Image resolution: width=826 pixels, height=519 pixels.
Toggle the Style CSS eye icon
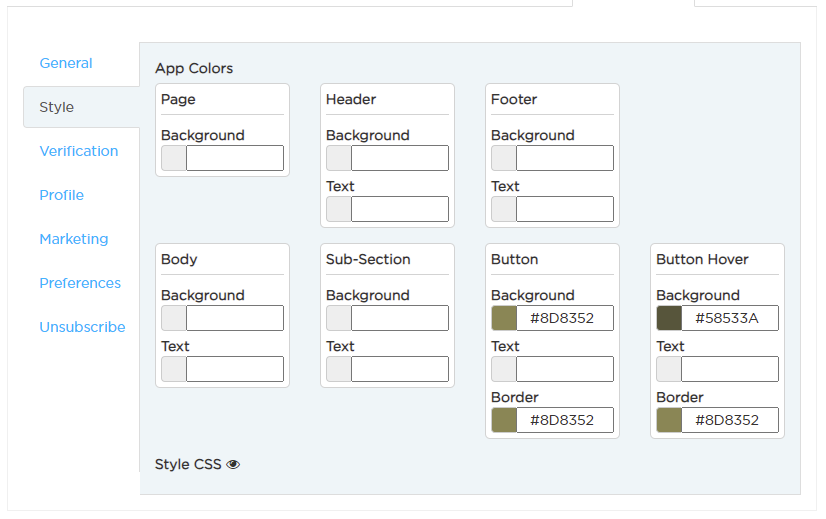point(233,464)
